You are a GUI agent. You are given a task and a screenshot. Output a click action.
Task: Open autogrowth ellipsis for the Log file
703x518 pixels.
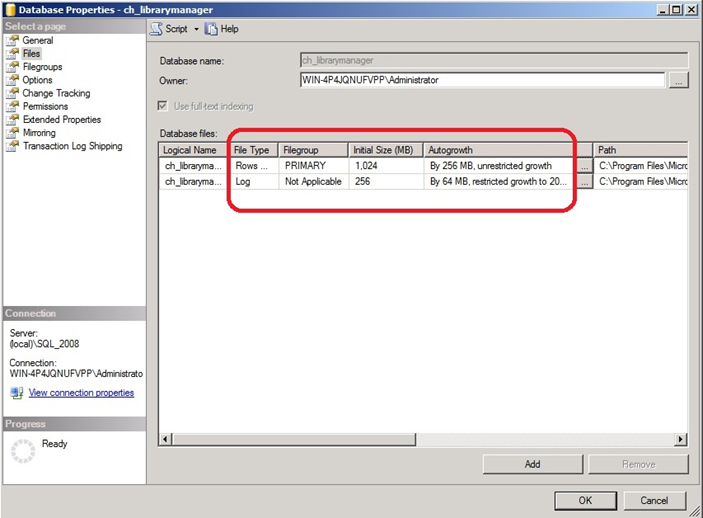pyautogui.click(x=584, y=182)
